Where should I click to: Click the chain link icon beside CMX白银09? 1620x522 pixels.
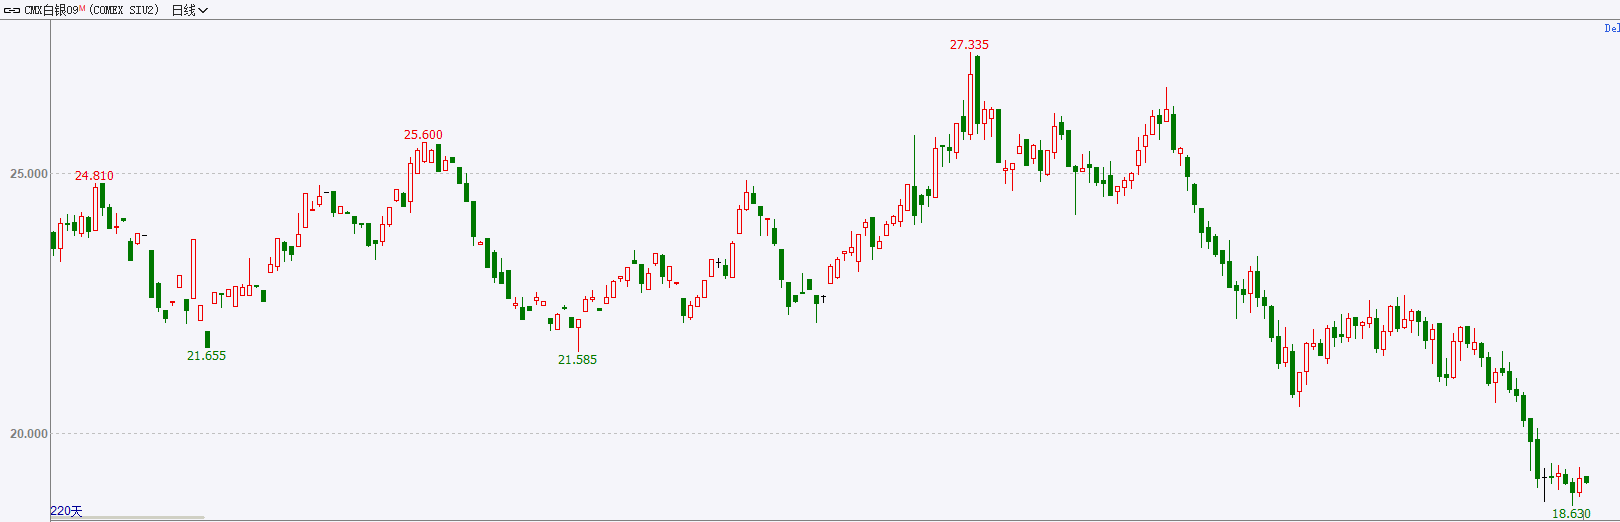(x=12, y=10)
